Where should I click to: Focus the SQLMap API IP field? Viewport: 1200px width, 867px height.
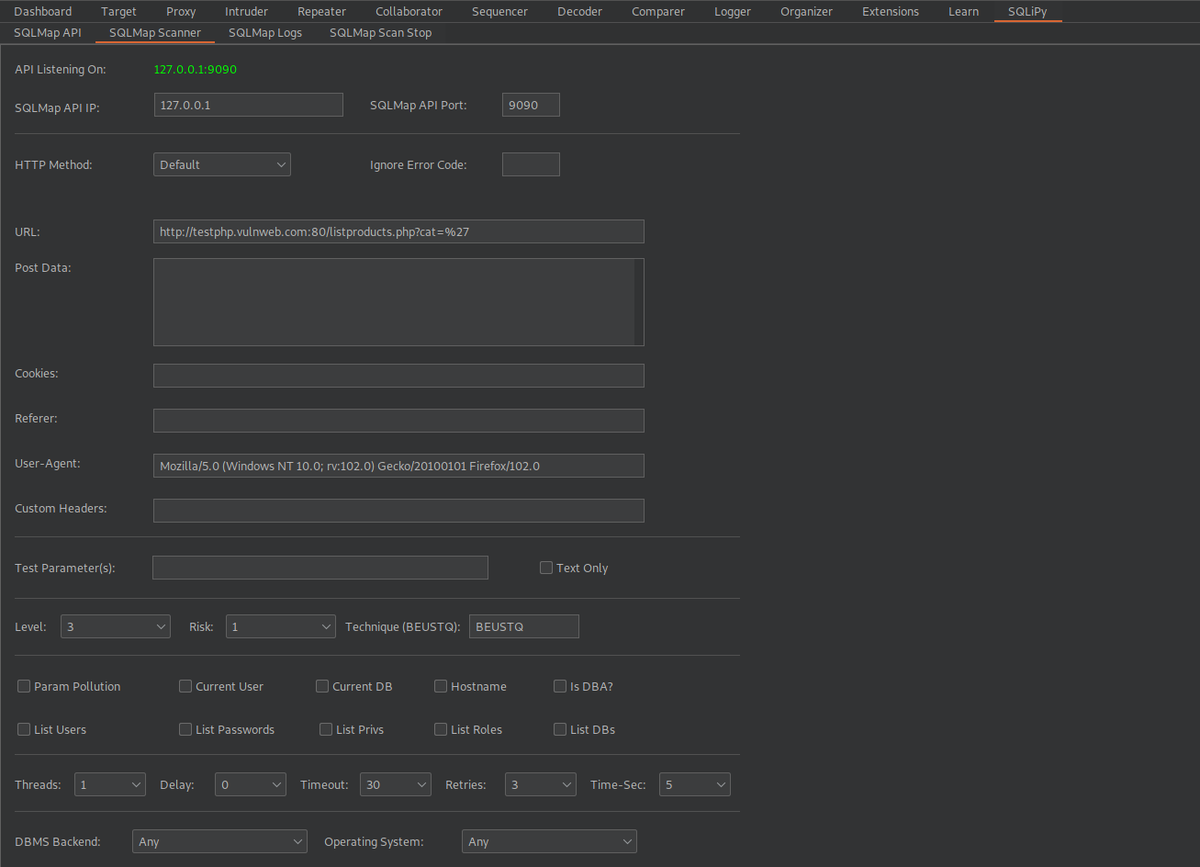click(248, 105)
